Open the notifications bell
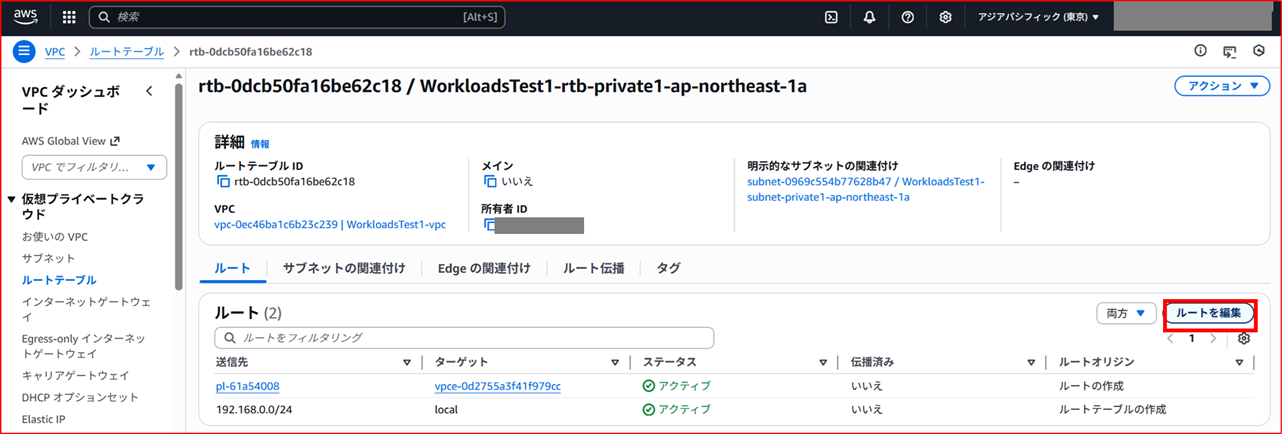This screenshot has width=1282, height=434. click(869, 17)
